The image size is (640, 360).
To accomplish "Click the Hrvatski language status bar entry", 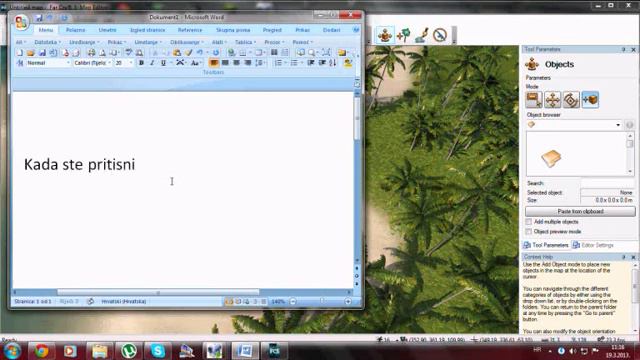I will click(124, 302).
